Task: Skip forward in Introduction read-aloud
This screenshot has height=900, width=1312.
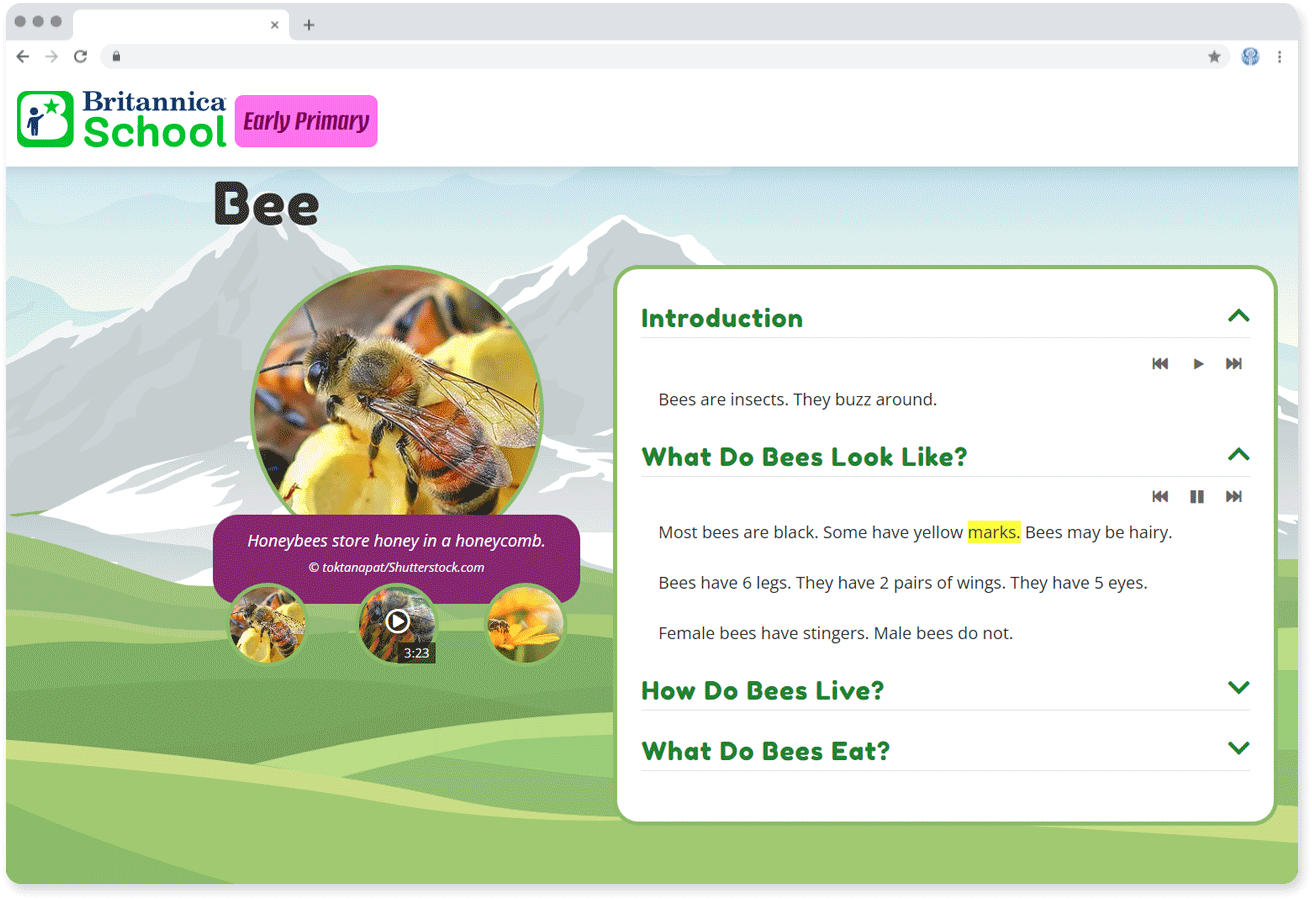Action: [1234, 364]
